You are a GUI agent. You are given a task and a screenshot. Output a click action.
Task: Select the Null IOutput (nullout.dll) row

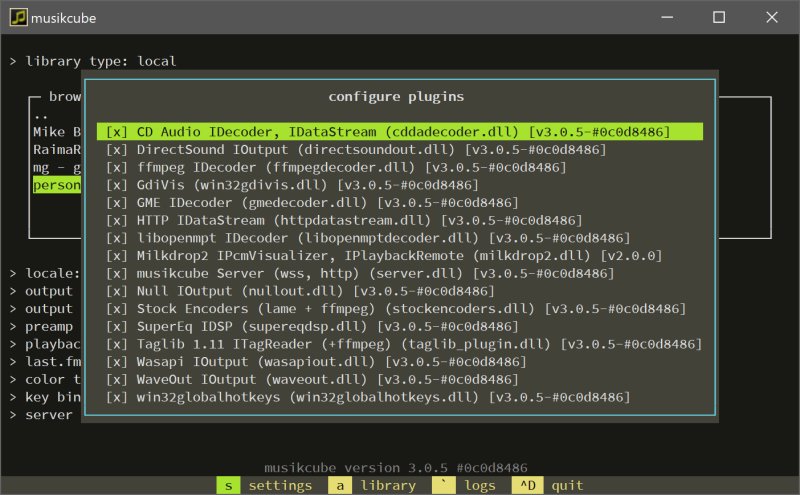click(x=400, y=291)
